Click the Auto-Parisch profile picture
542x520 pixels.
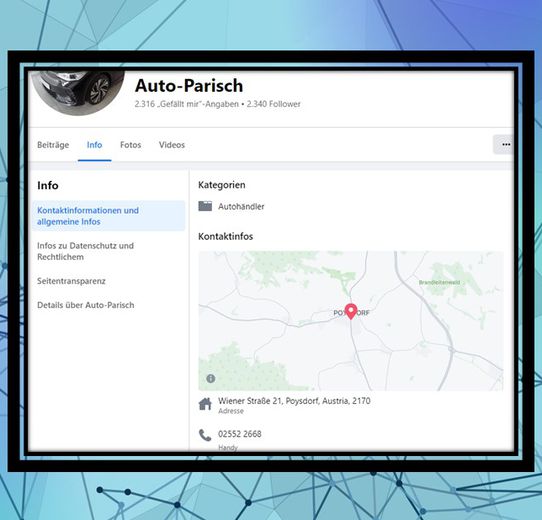pyautogui.click(x=78, y=92)
